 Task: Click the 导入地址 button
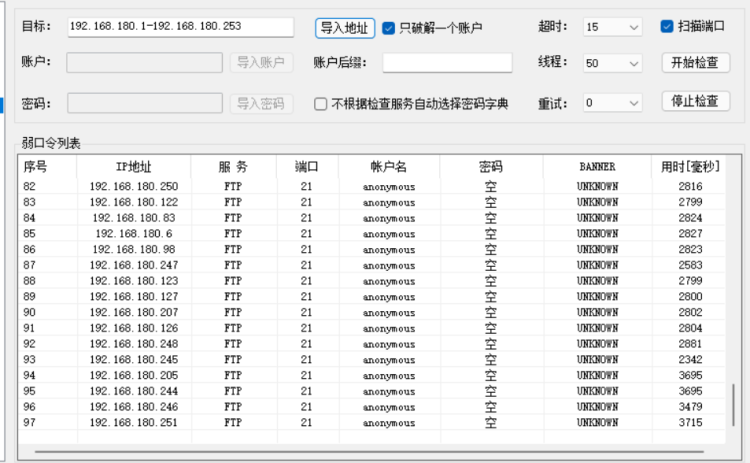[x=344, y=28]
